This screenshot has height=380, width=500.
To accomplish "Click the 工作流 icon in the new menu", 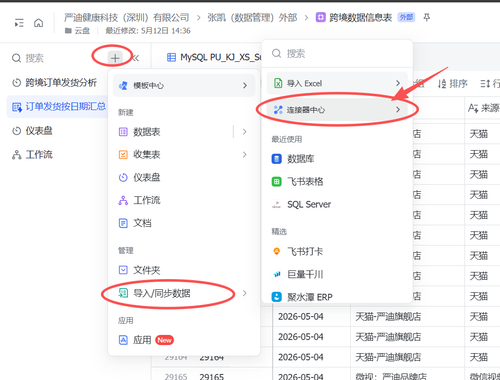I will coord(123,200).
